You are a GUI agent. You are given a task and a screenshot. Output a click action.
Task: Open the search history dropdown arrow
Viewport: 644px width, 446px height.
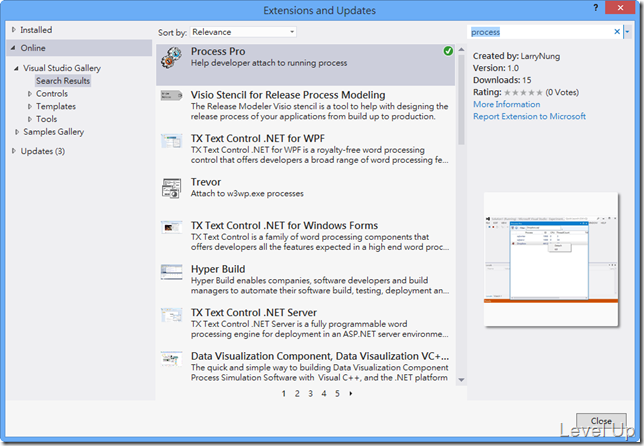627,32
